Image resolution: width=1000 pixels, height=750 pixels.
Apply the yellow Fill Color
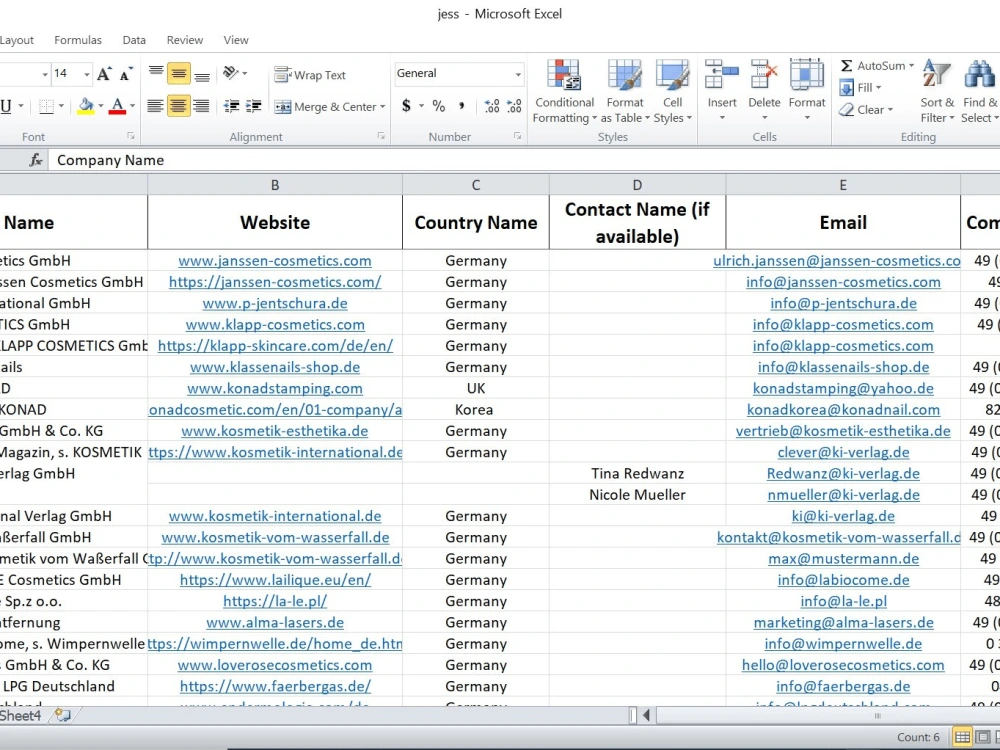click(x=86, y=106)
